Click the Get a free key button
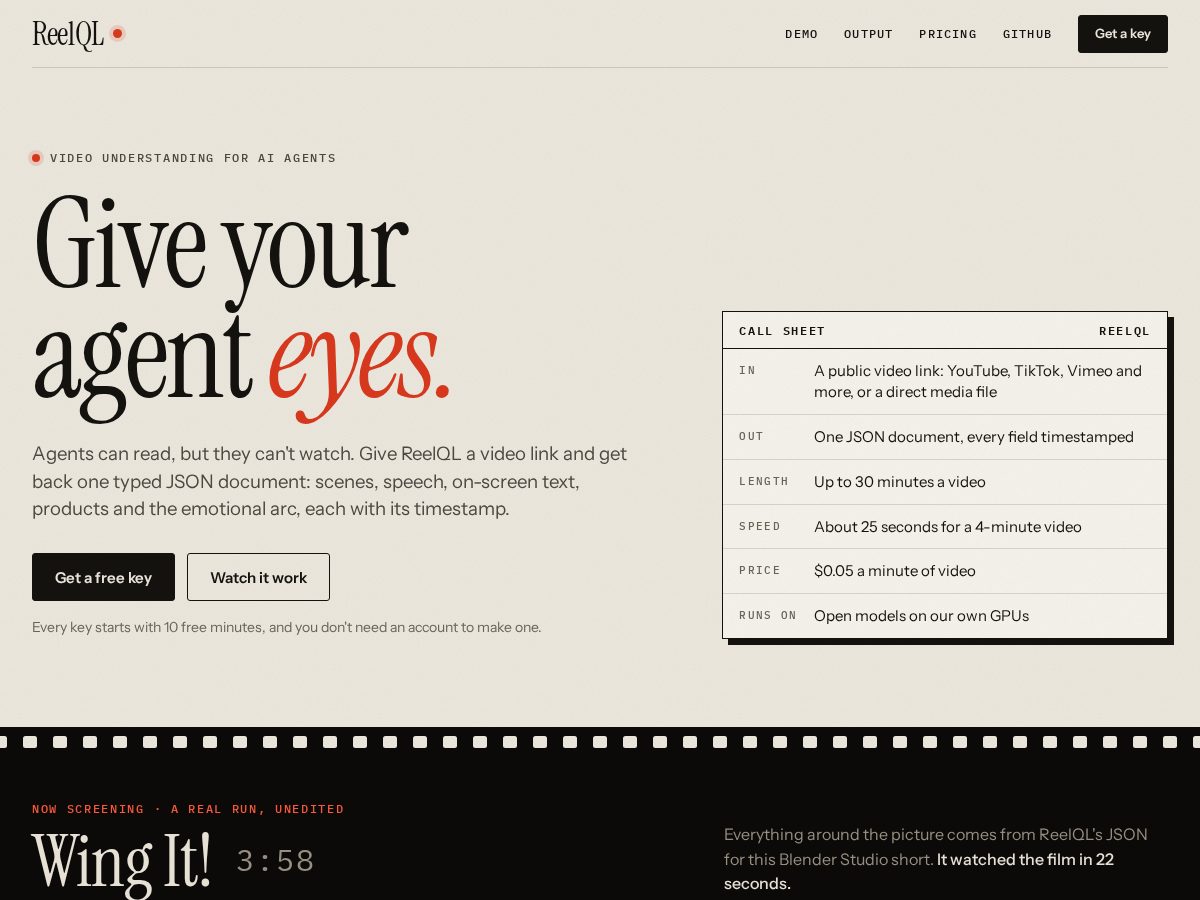Viewport: 1200px width, 900px height. tap(103, 577)
